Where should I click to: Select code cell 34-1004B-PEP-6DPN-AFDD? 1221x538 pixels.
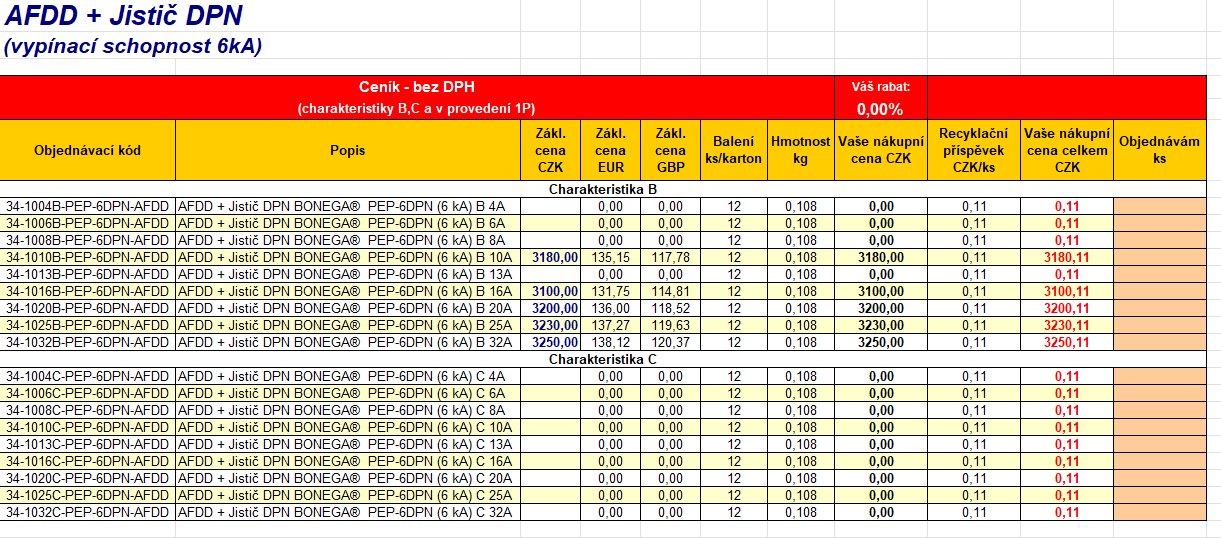[x=88, y=206]
